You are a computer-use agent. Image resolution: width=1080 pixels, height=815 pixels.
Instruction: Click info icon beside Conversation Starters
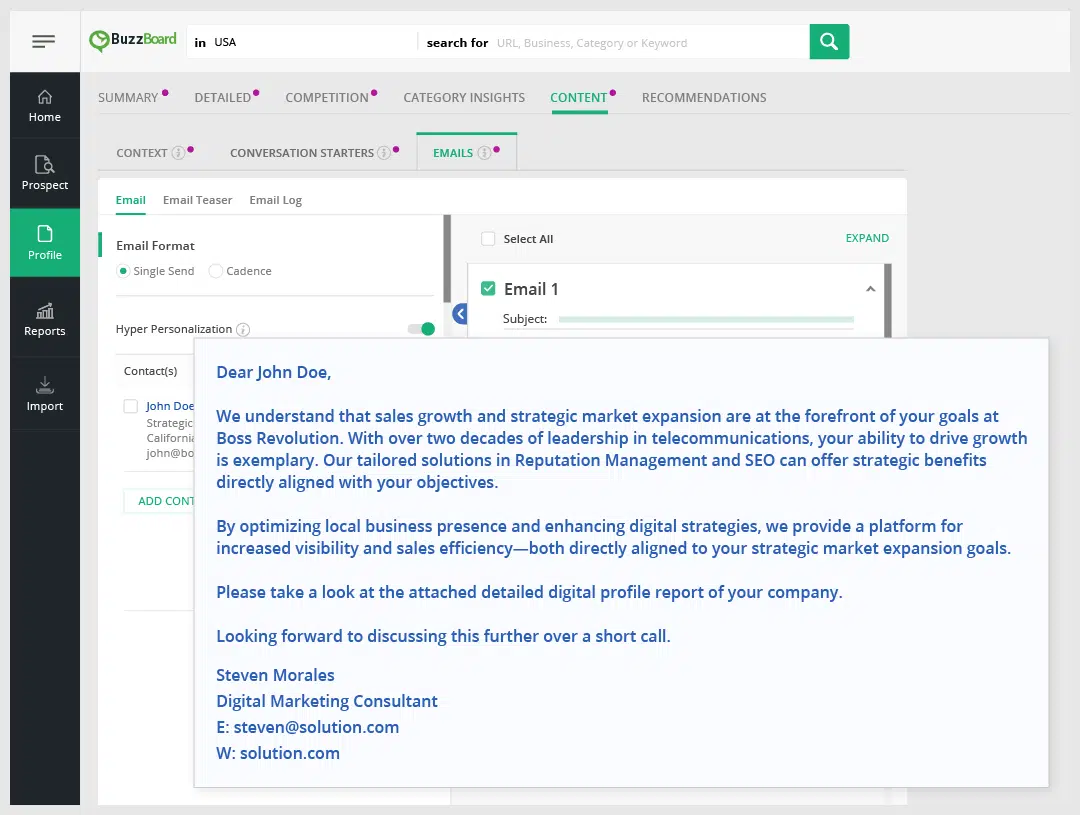coord(382,153)
